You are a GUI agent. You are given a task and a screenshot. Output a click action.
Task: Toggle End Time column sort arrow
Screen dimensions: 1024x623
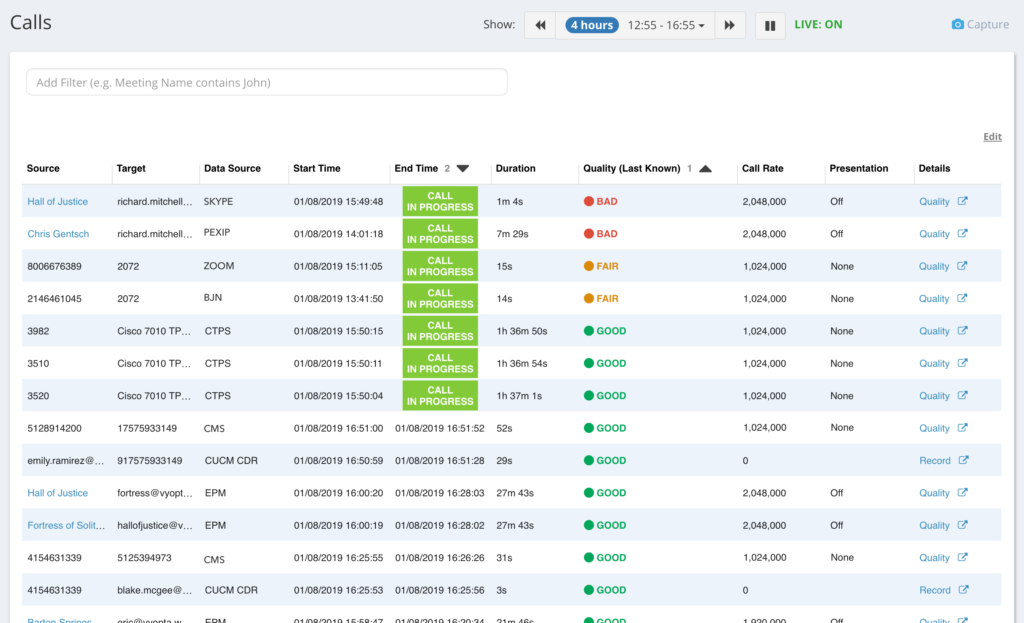pyautogui.click(x=462, y=169)
